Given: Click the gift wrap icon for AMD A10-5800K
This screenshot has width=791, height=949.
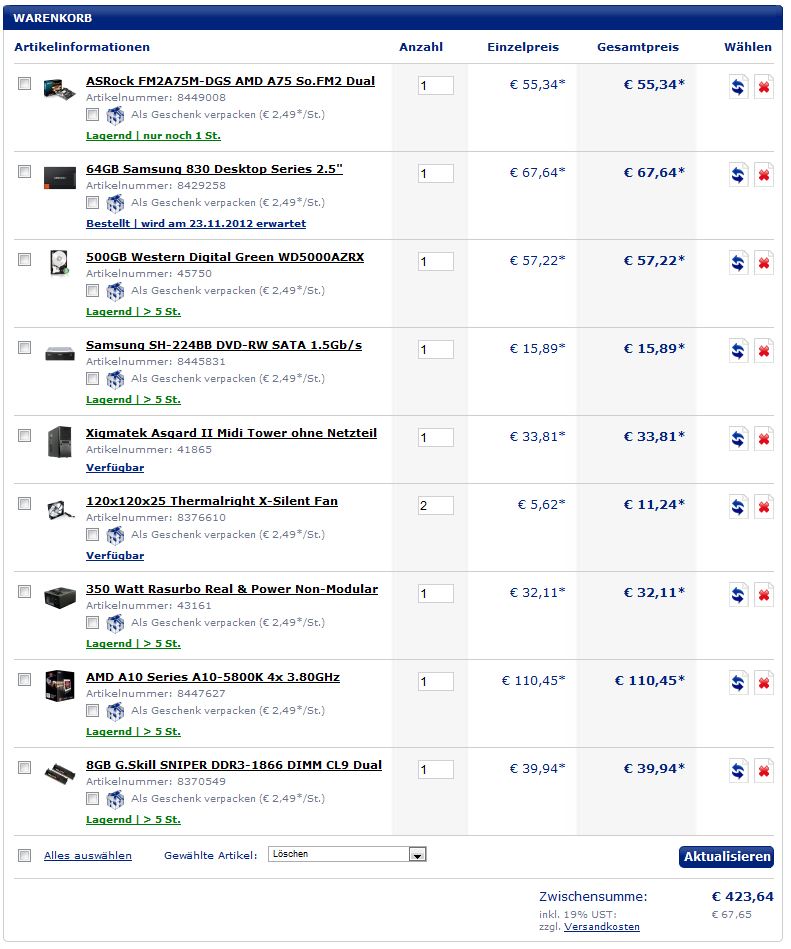Looking at the screenshot, I should pos(115,711).
